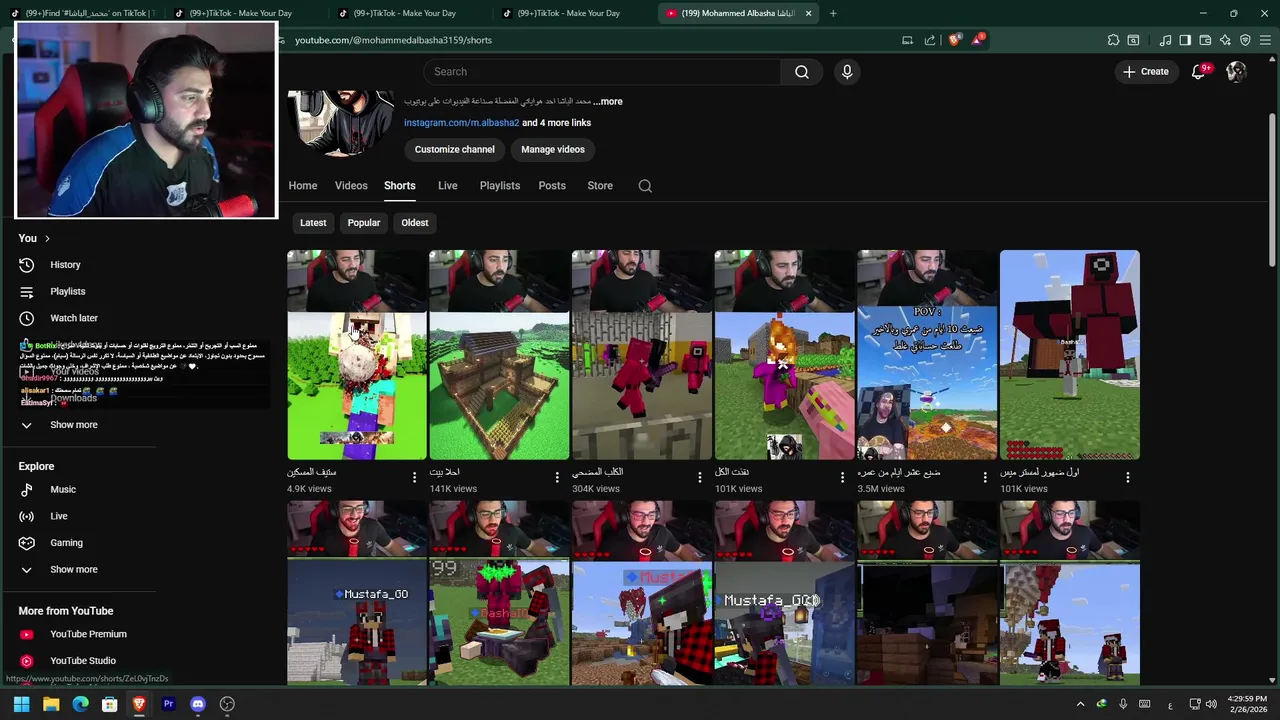Open Premiere Pro from the taskbar
1280x720 pixels.
168,704
